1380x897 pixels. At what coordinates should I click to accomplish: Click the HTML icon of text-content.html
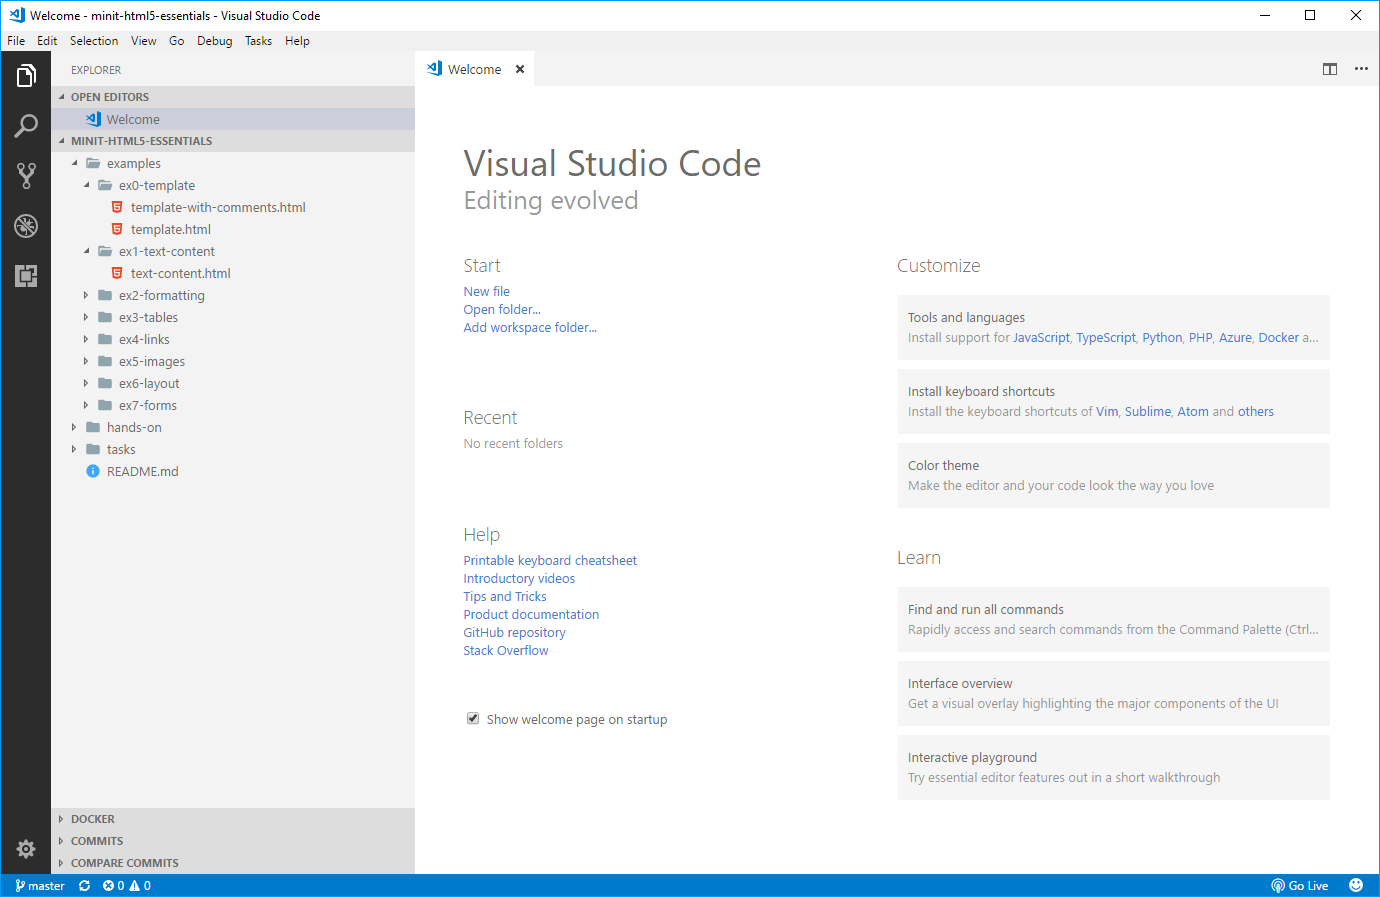coord(117,273)
